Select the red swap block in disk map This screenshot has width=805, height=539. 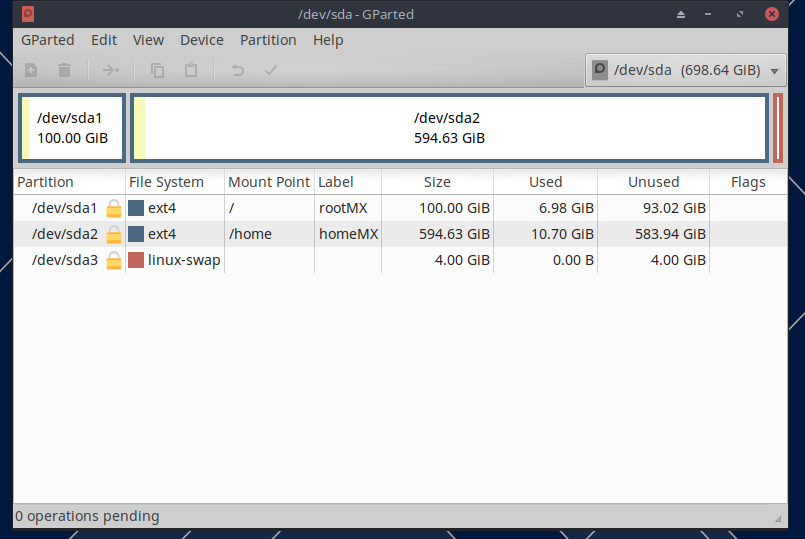pos(778,128)
